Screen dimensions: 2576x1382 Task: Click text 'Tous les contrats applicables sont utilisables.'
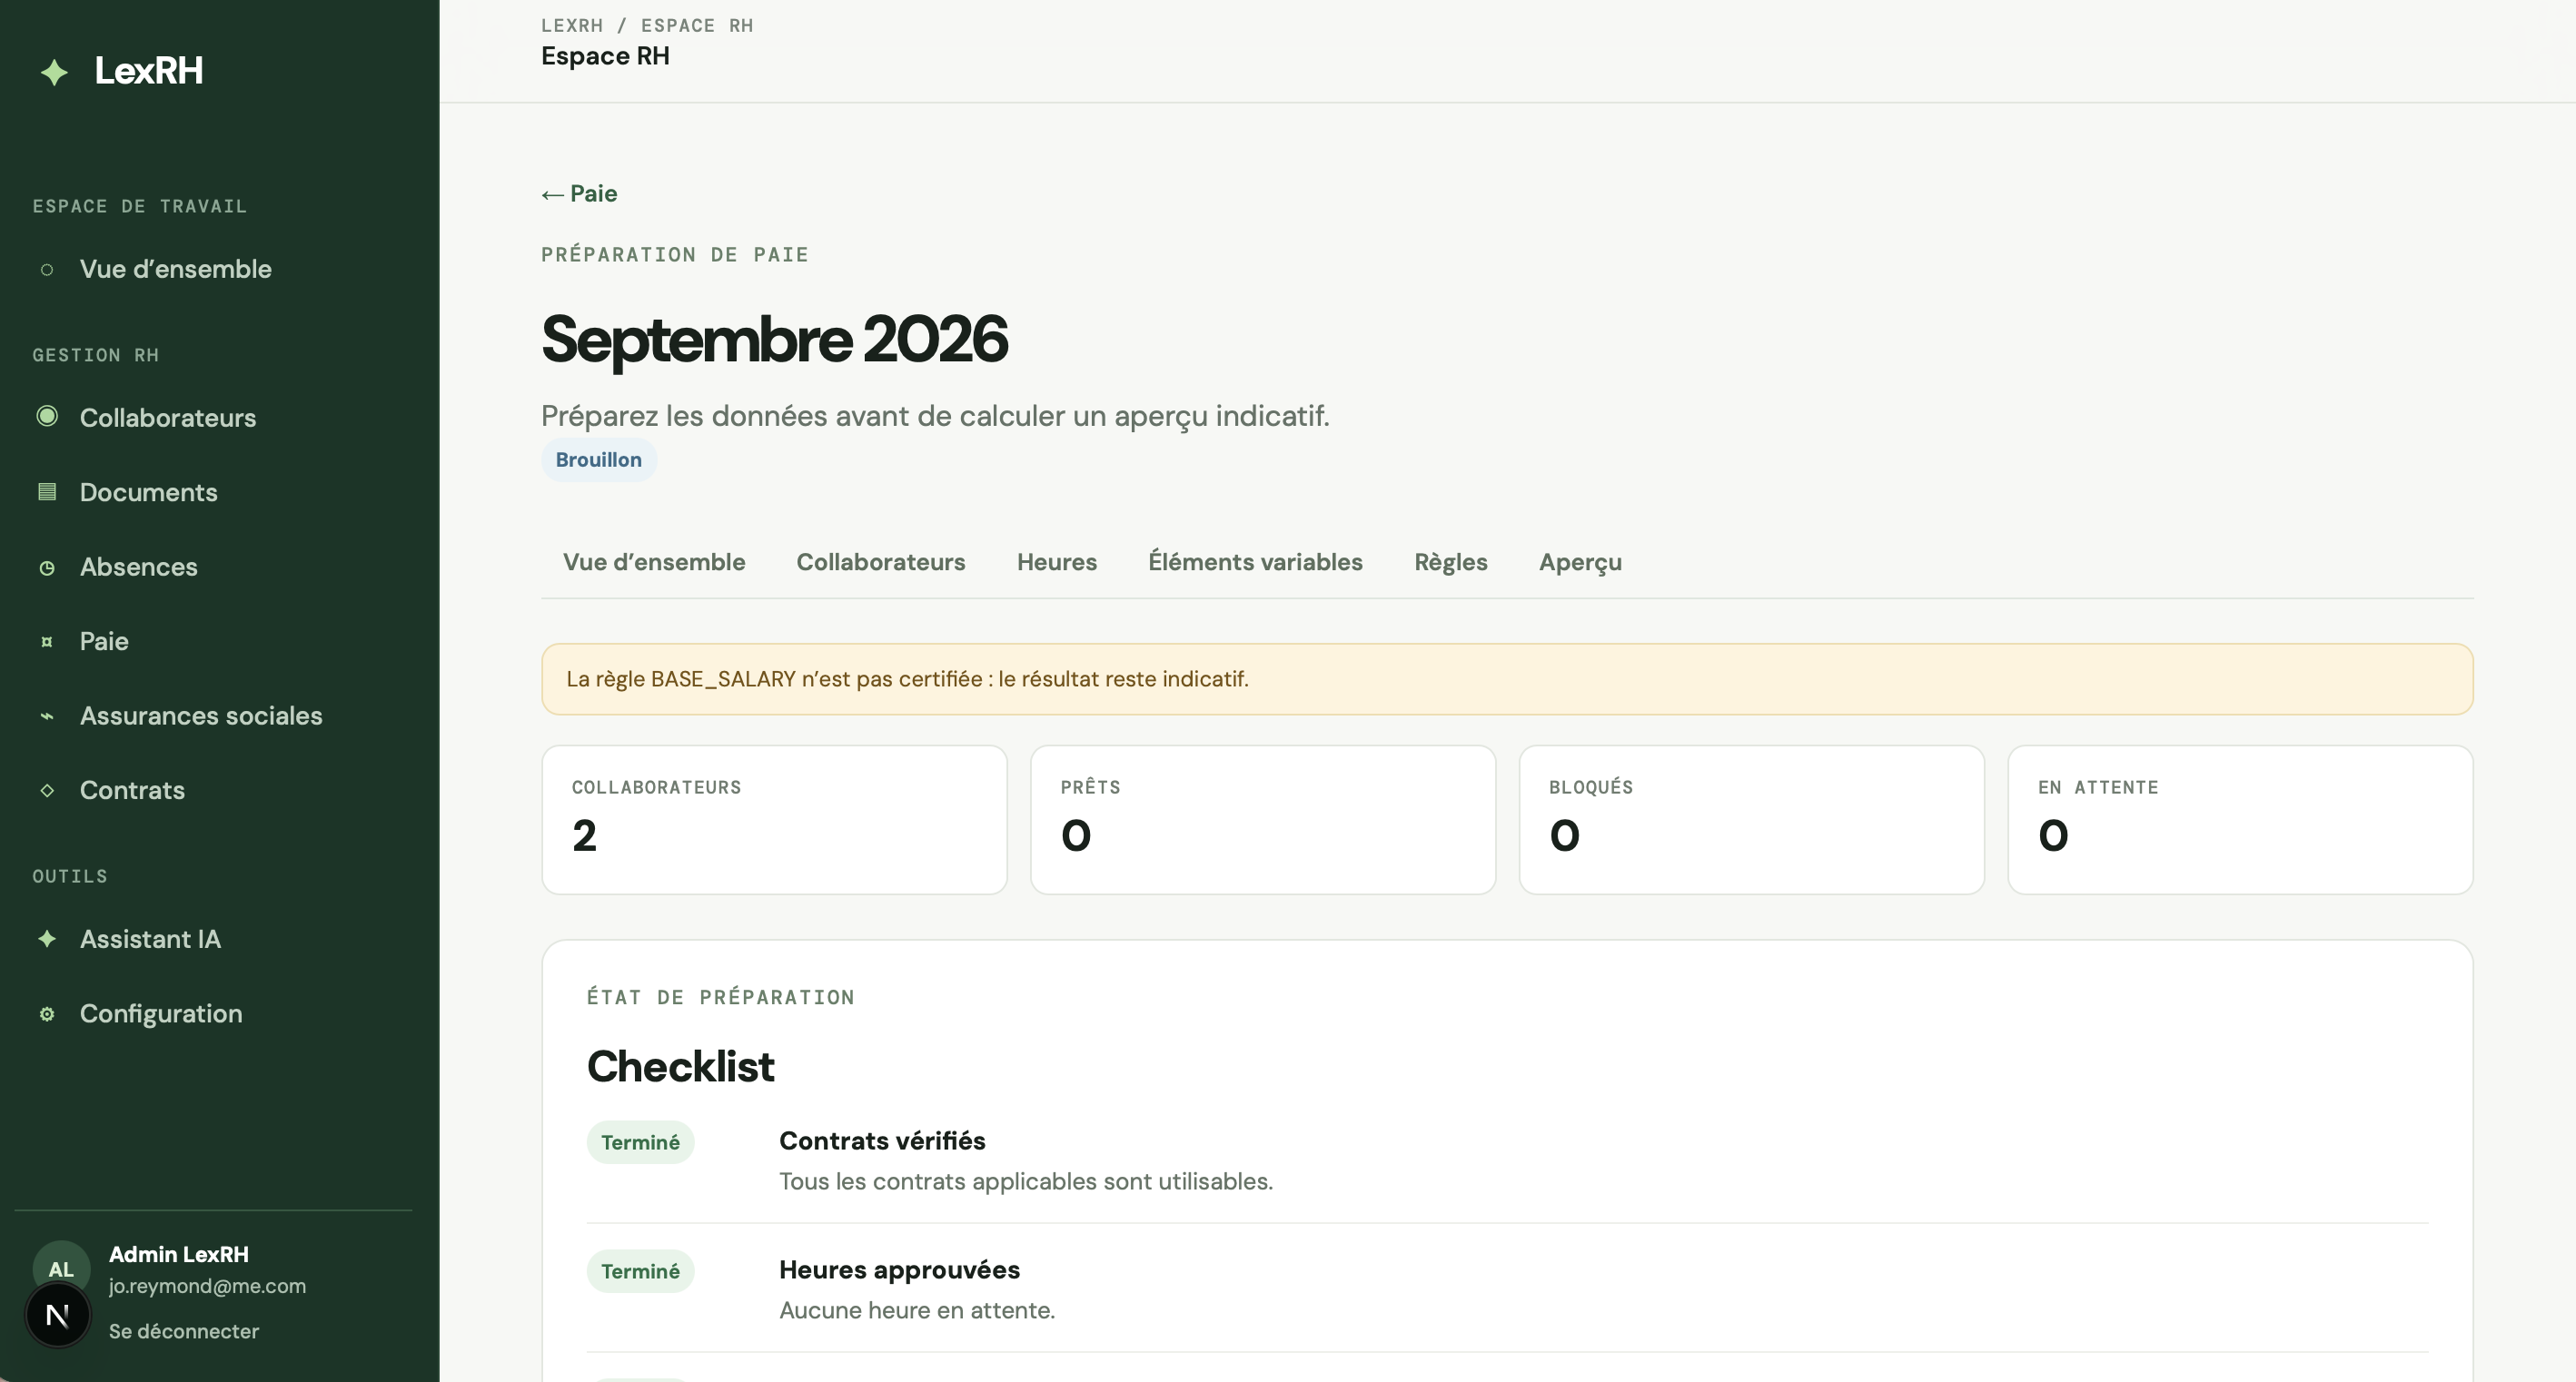pyautogui.click(x=1026, y=1181)
